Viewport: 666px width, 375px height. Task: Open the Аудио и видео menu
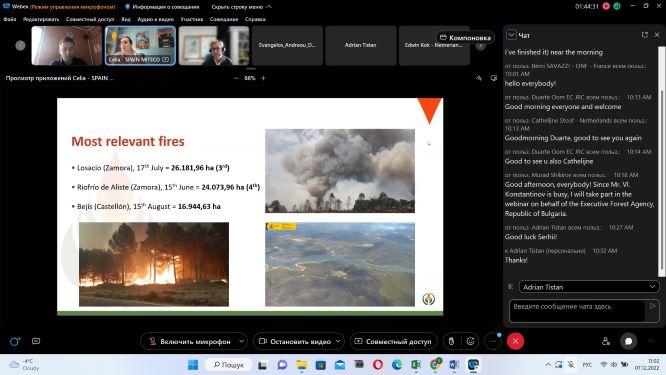point(155,19)
